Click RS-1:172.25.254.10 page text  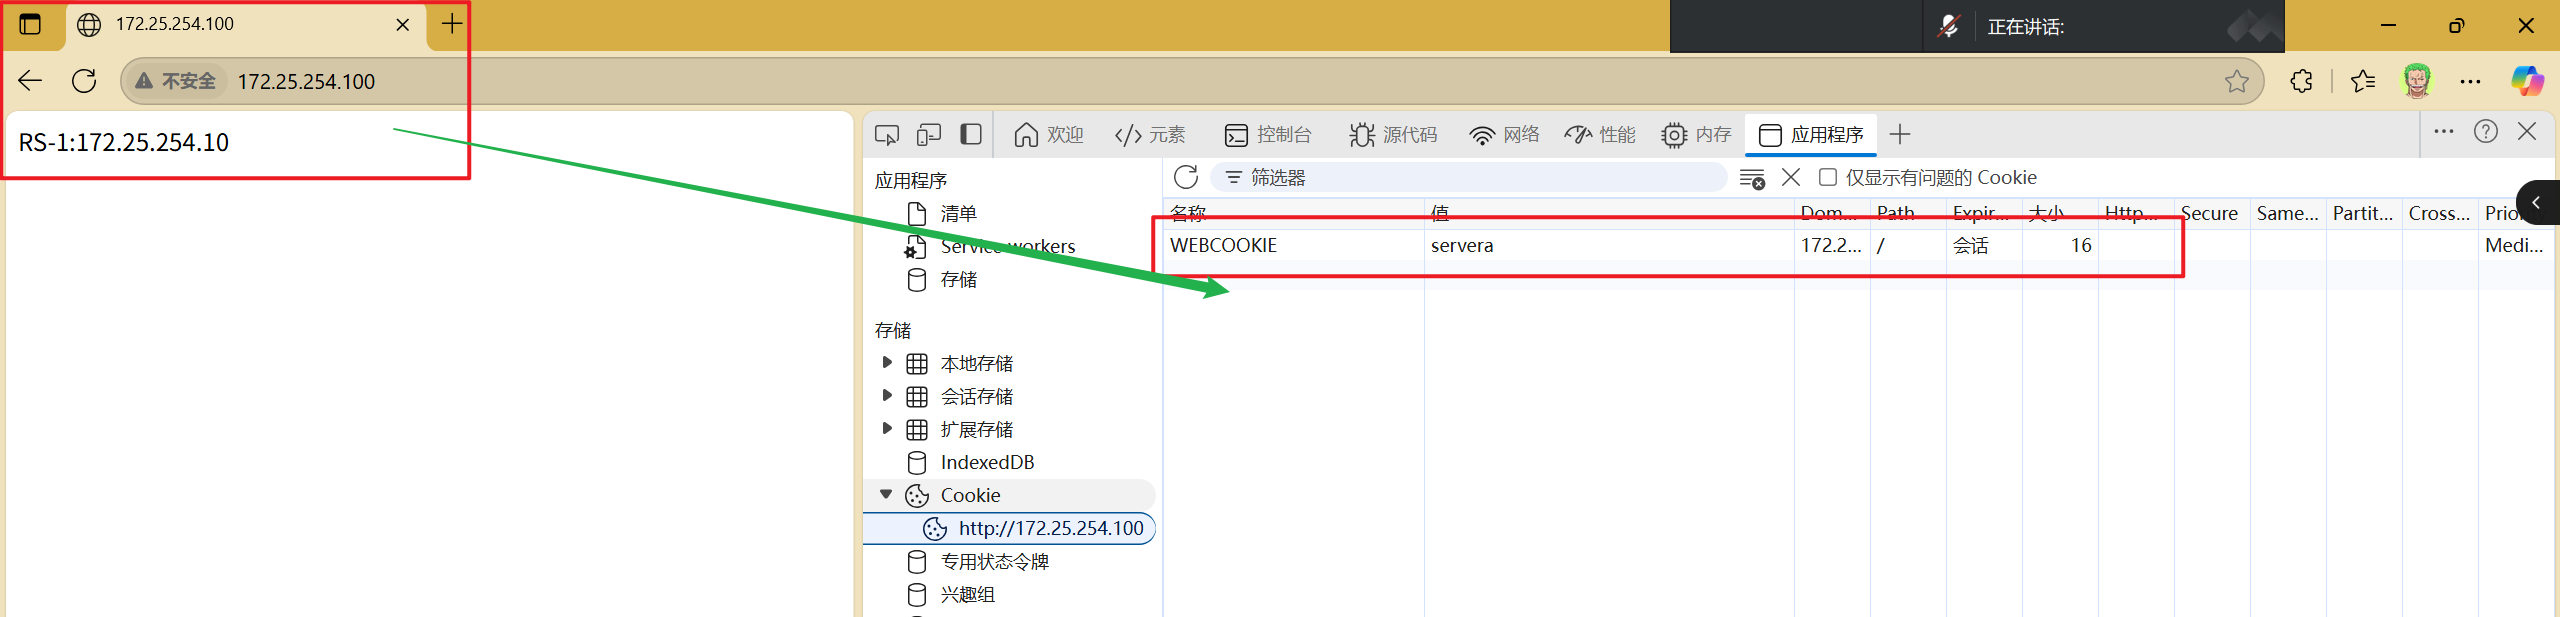pos(124,143)
